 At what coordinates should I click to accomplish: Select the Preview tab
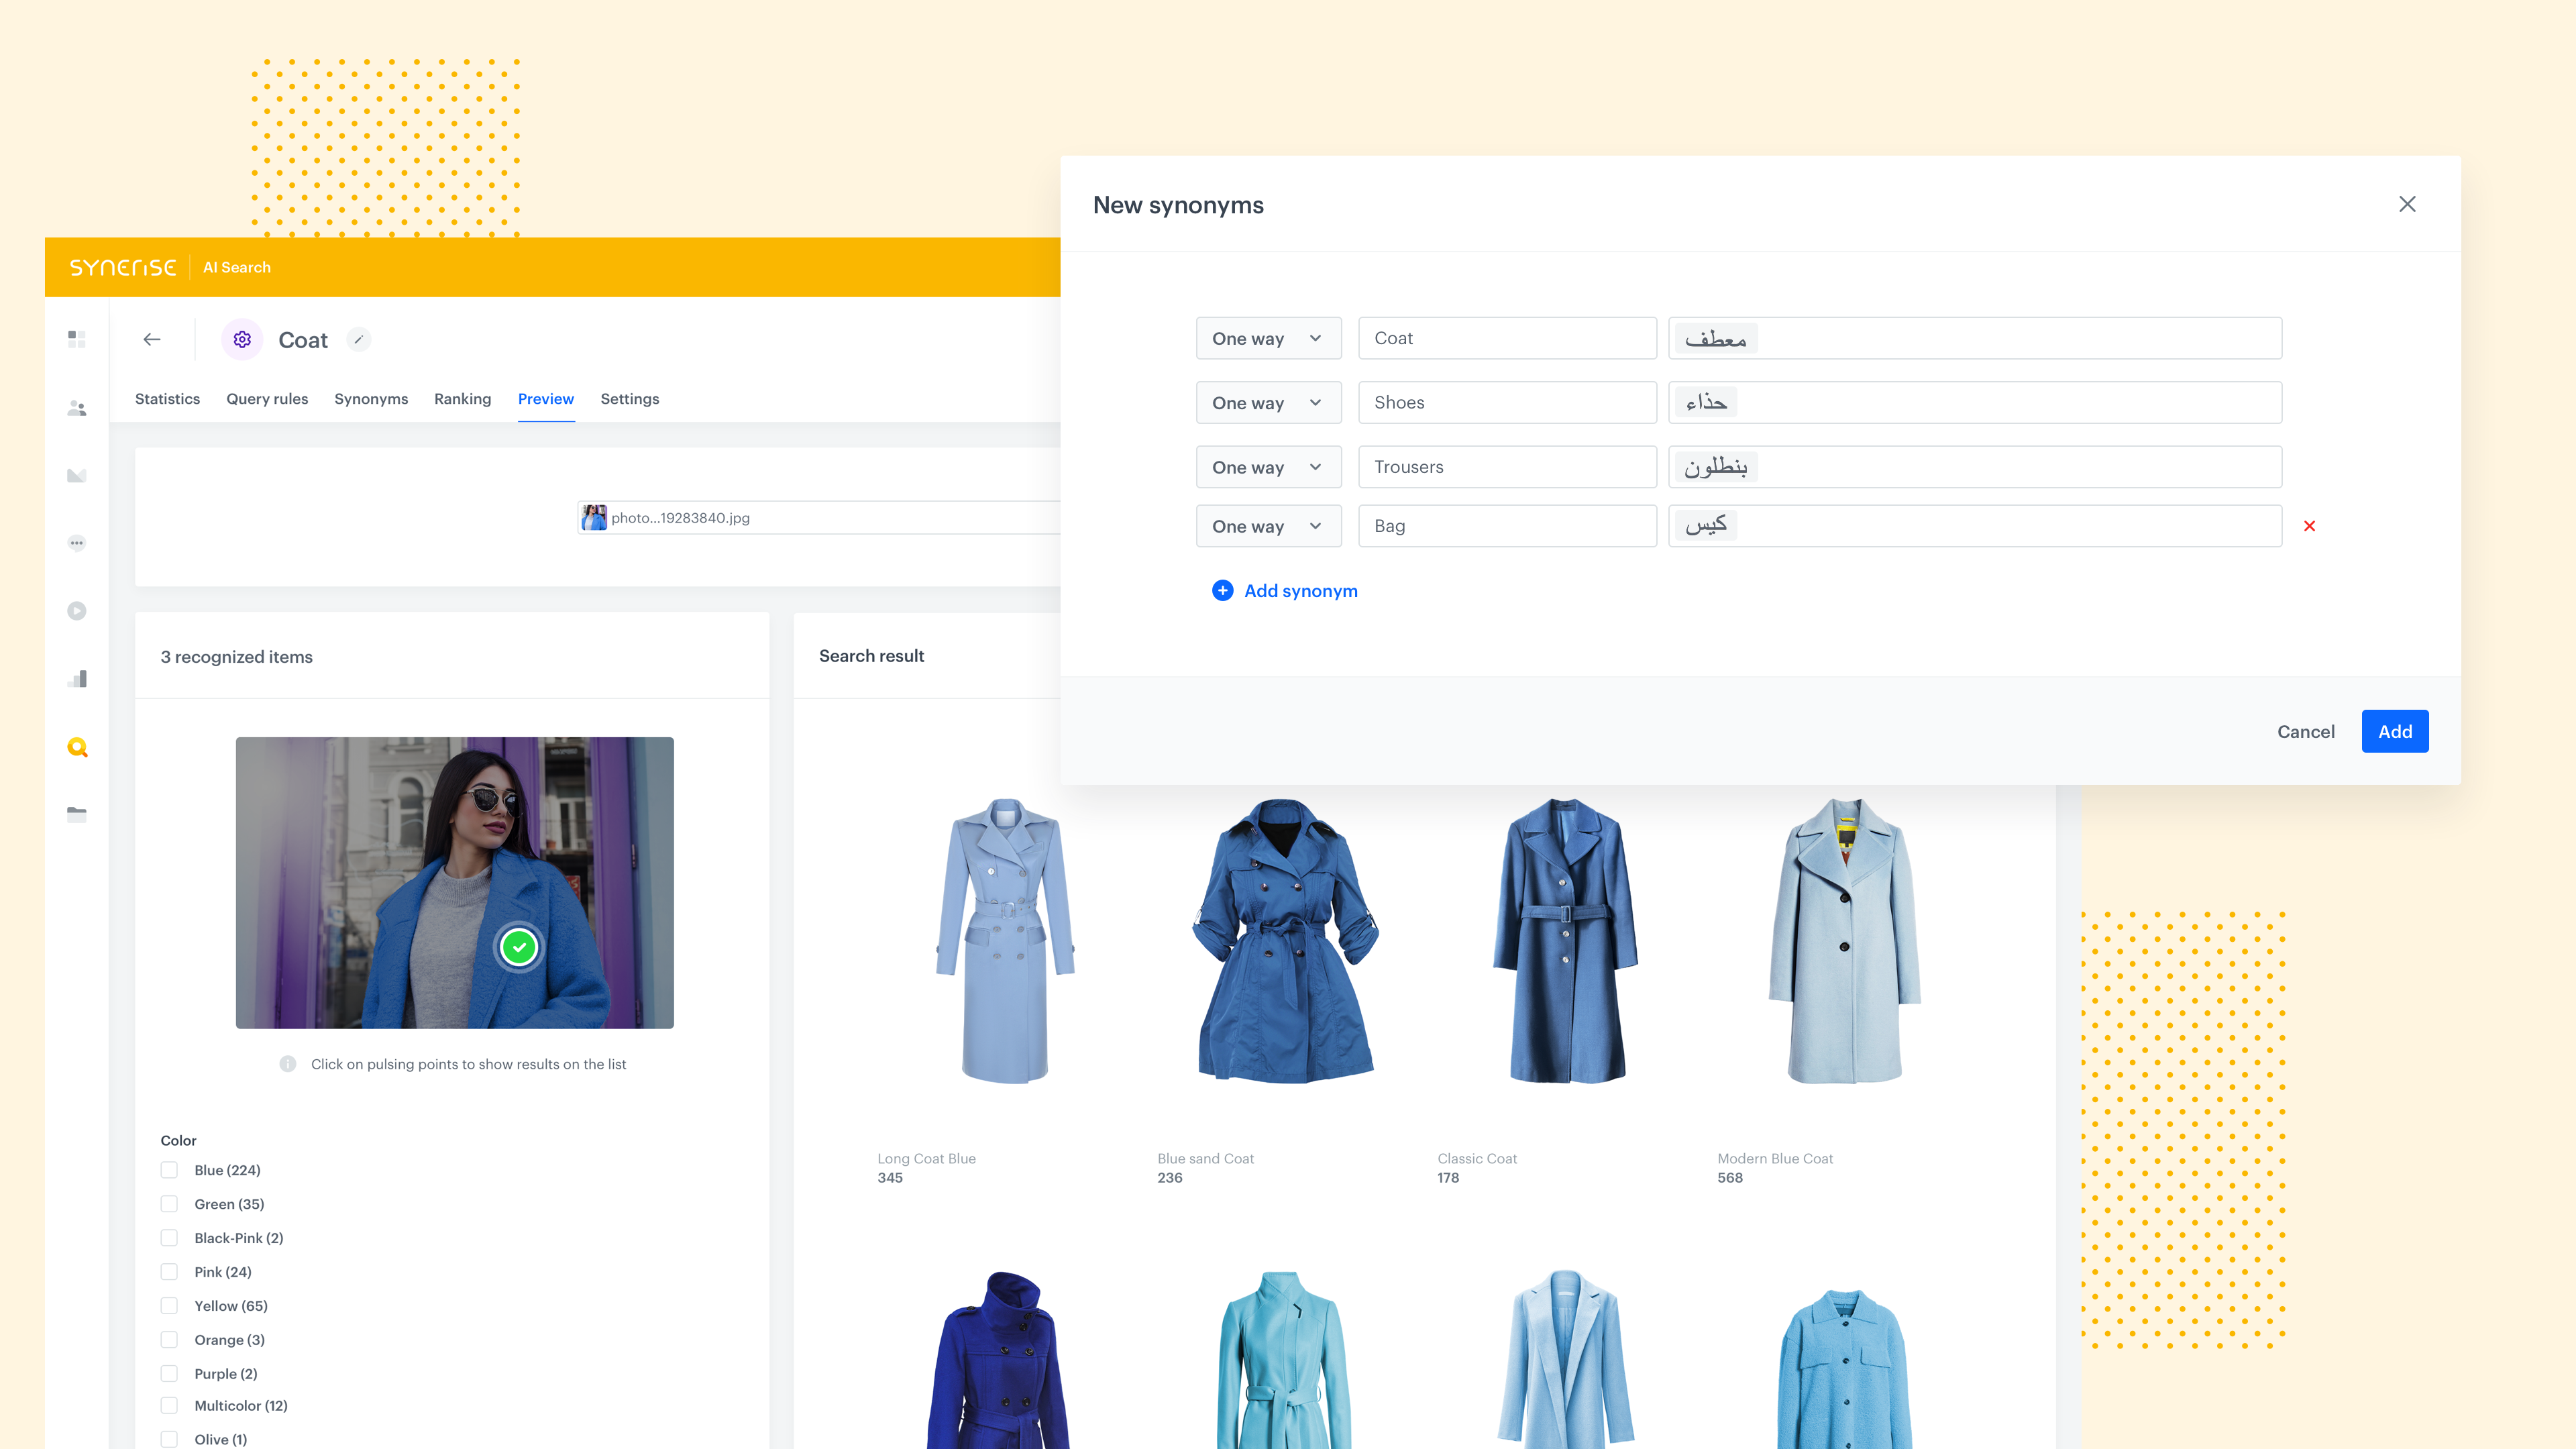tap(546, 399)
